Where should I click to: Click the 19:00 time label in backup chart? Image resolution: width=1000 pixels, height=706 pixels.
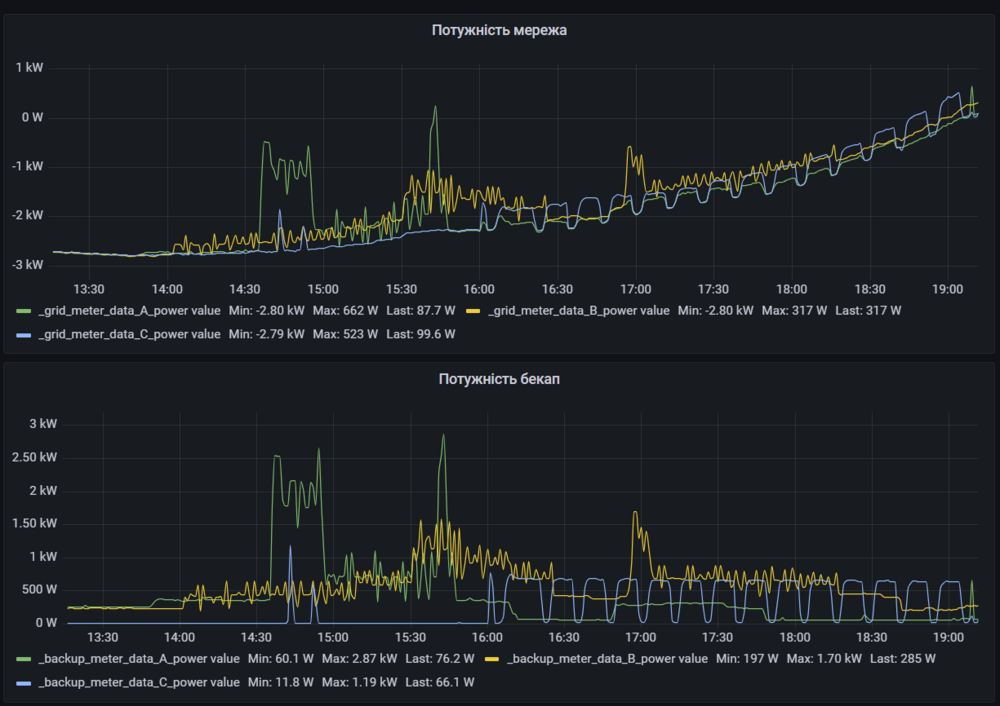pyautogui.click(x=949, y=637)
